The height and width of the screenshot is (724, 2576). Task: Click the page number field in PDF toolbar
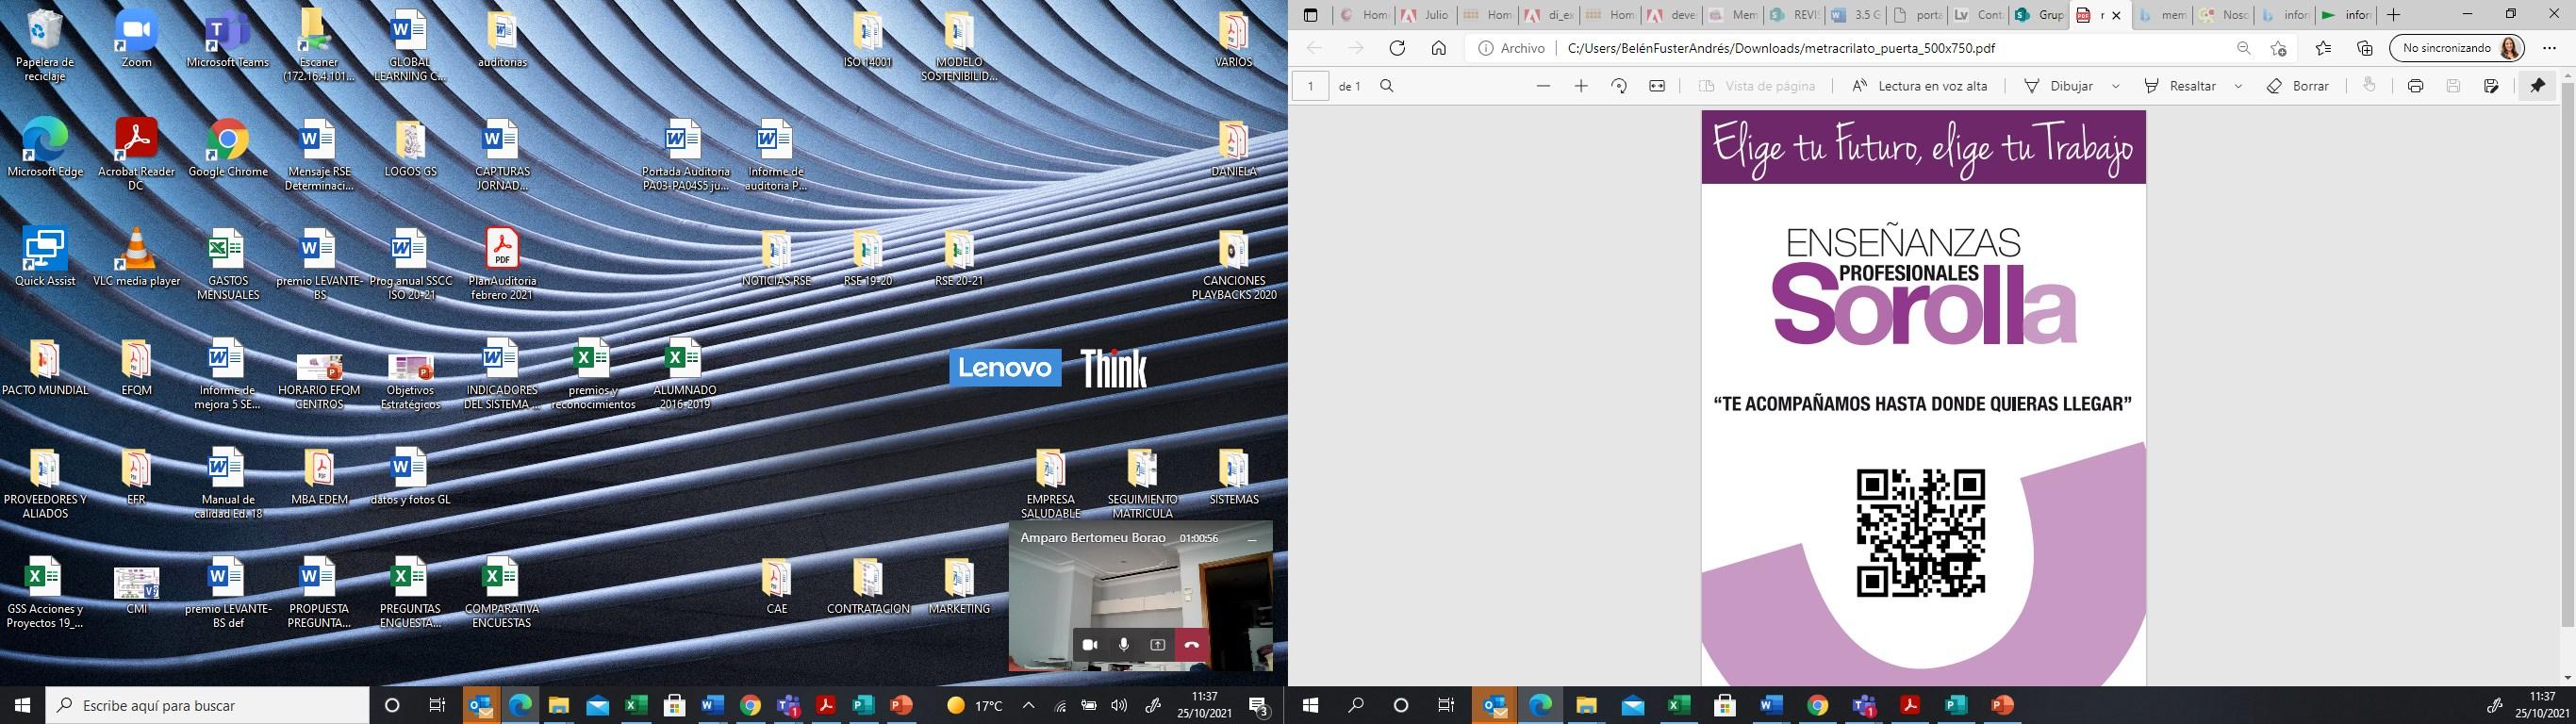point(1310,86)
